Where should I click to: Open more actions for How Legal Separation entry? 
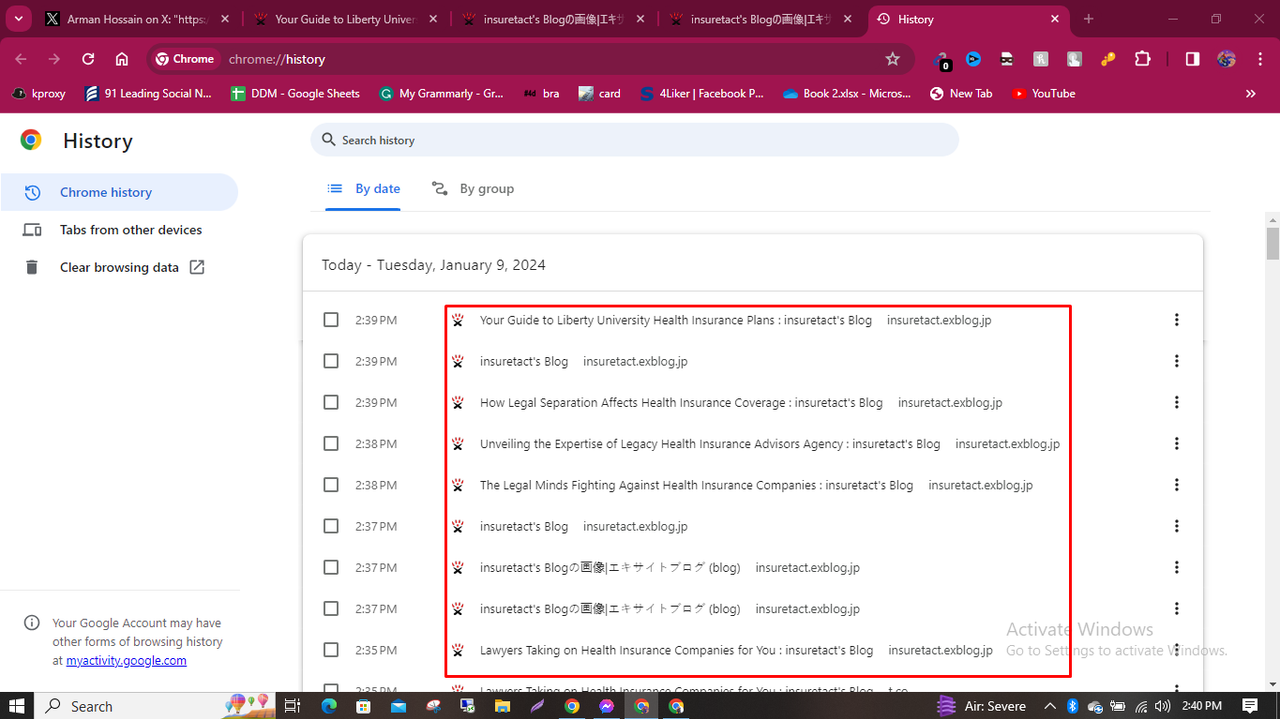(x=1176, y=402)
